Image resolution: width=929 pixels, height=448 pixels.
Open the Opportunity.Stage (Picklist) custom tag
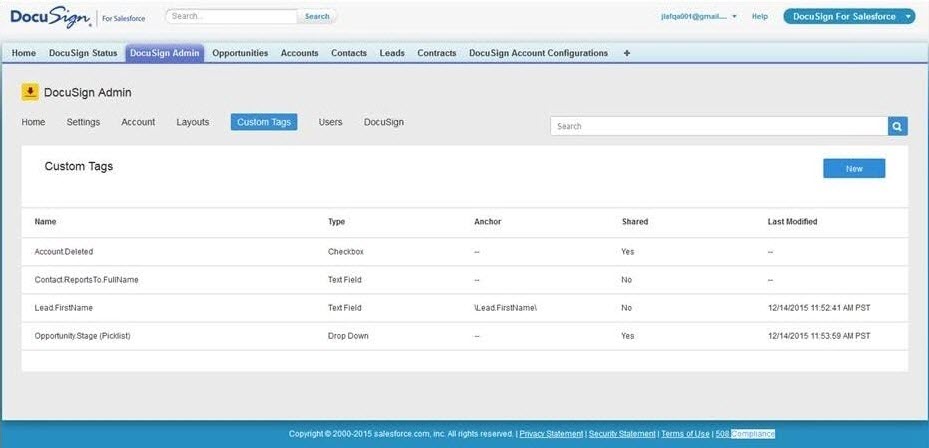(82, 336)
